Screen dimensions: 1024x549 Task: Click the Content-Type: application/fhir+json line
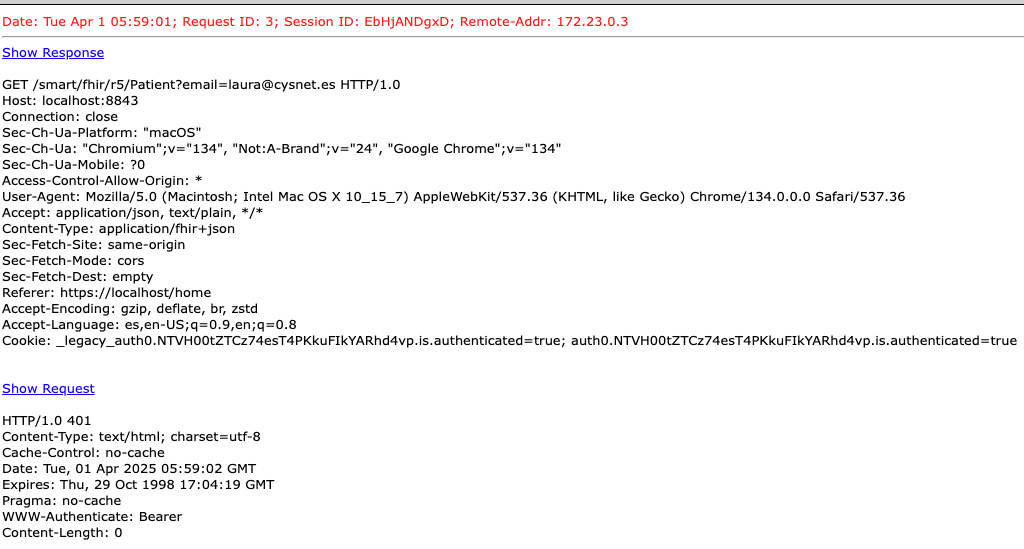(118, 228)
